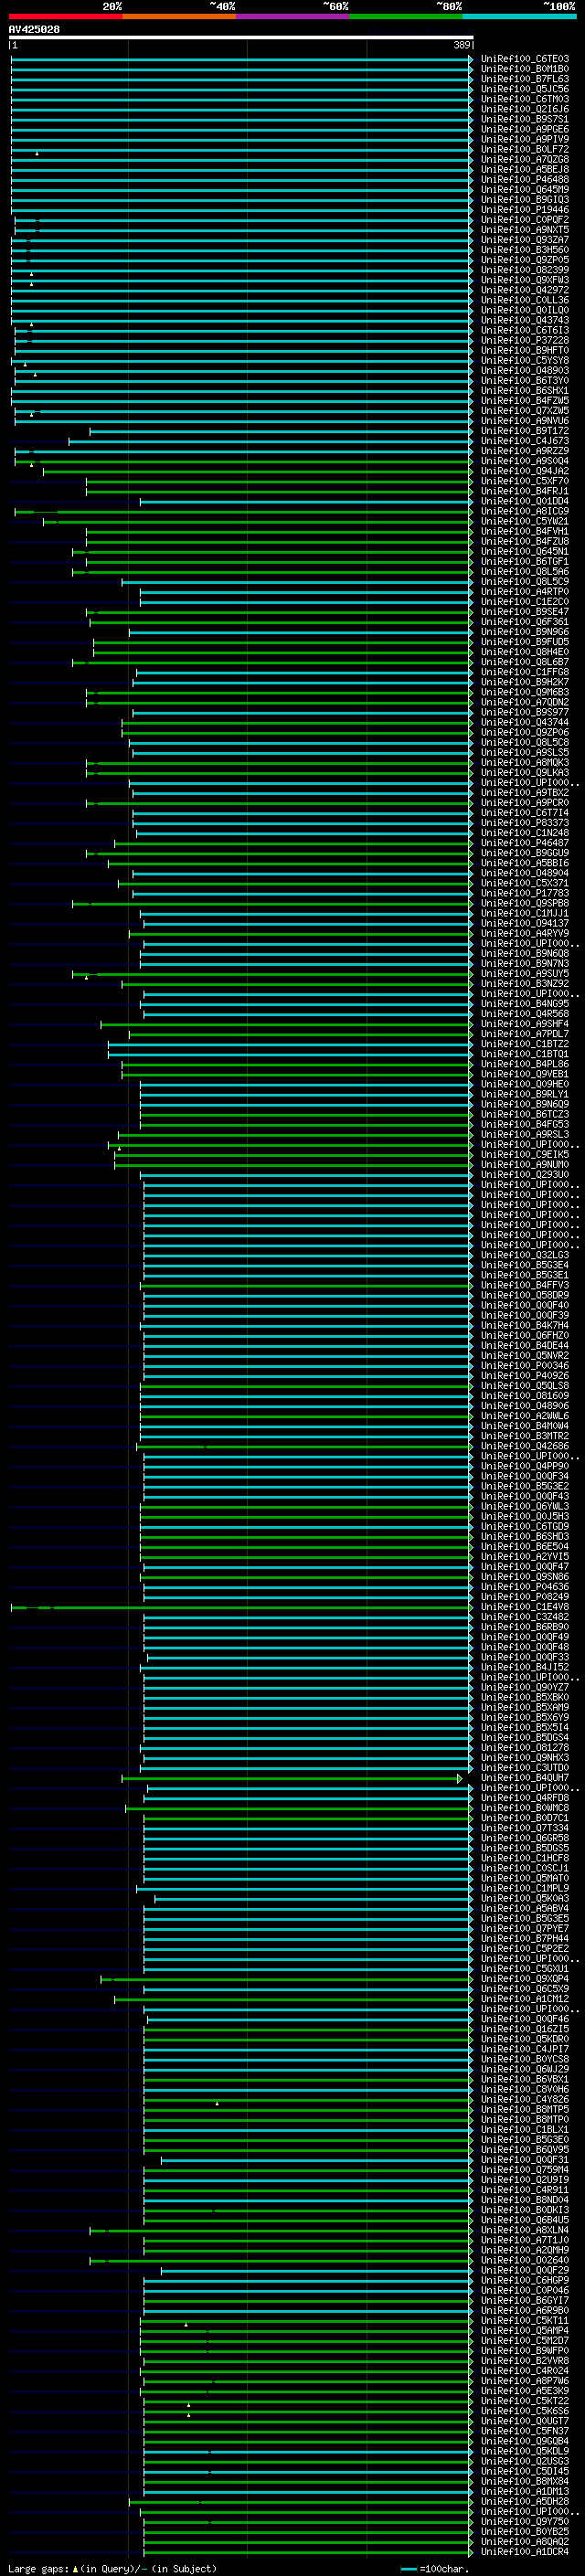Open hit UniRef100_C1E4V8
Screen dimensions: 585x2576
click(525, 1607)
